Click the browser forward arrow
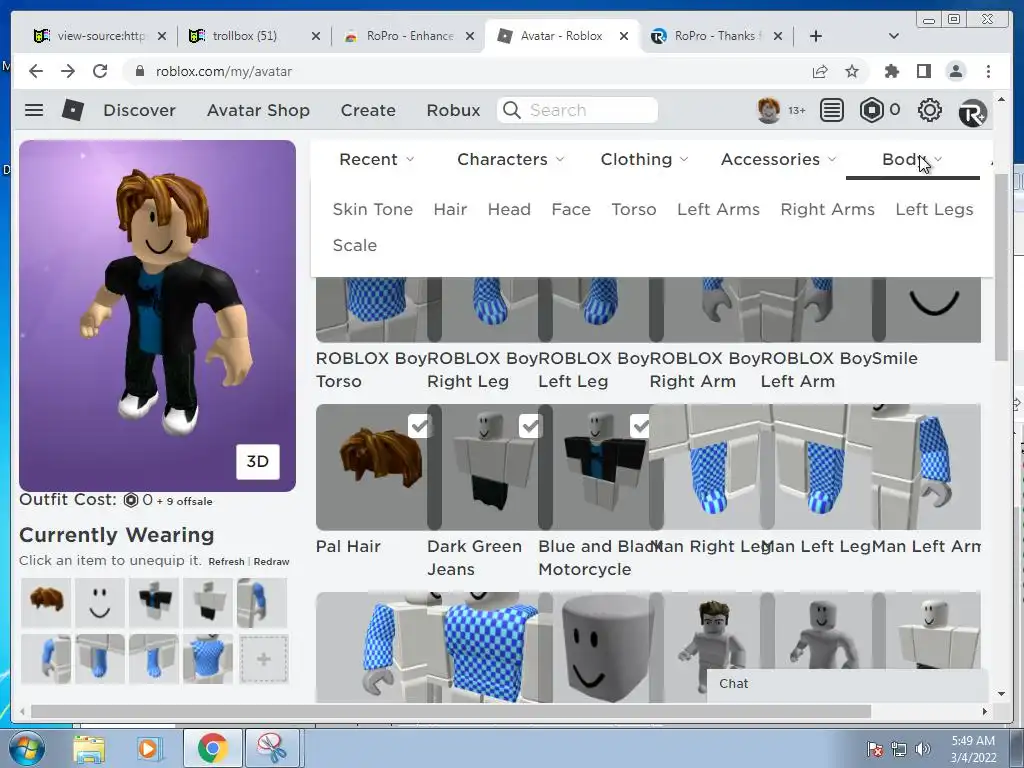Image resolution: width=1024 pixels, height=768 pixels. (68, 71)
